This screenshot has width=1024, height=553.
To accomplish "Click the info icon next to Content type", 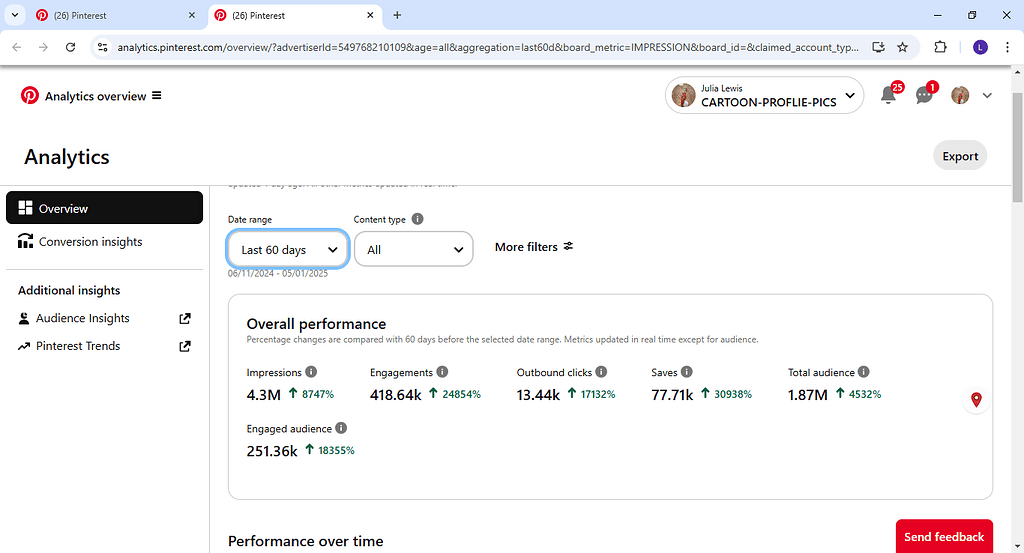I will pos(417,219).
